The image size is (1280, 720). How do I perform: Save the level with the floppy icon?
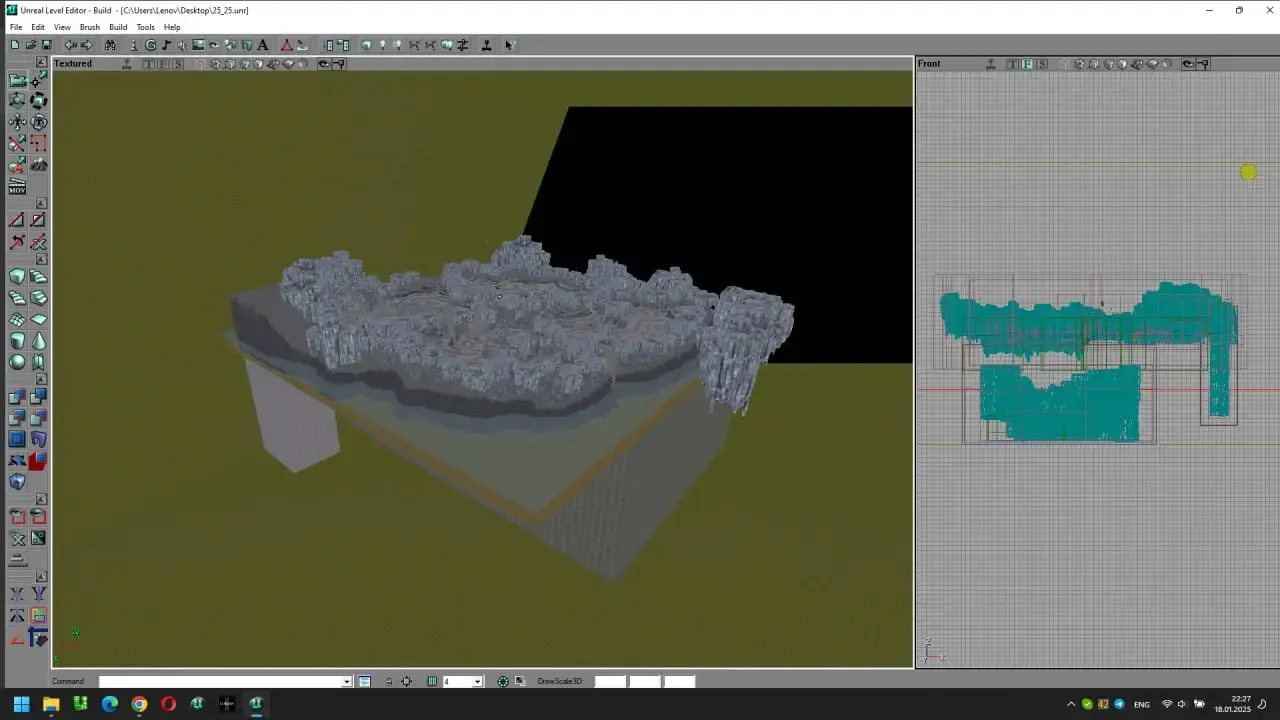(47, 45)
